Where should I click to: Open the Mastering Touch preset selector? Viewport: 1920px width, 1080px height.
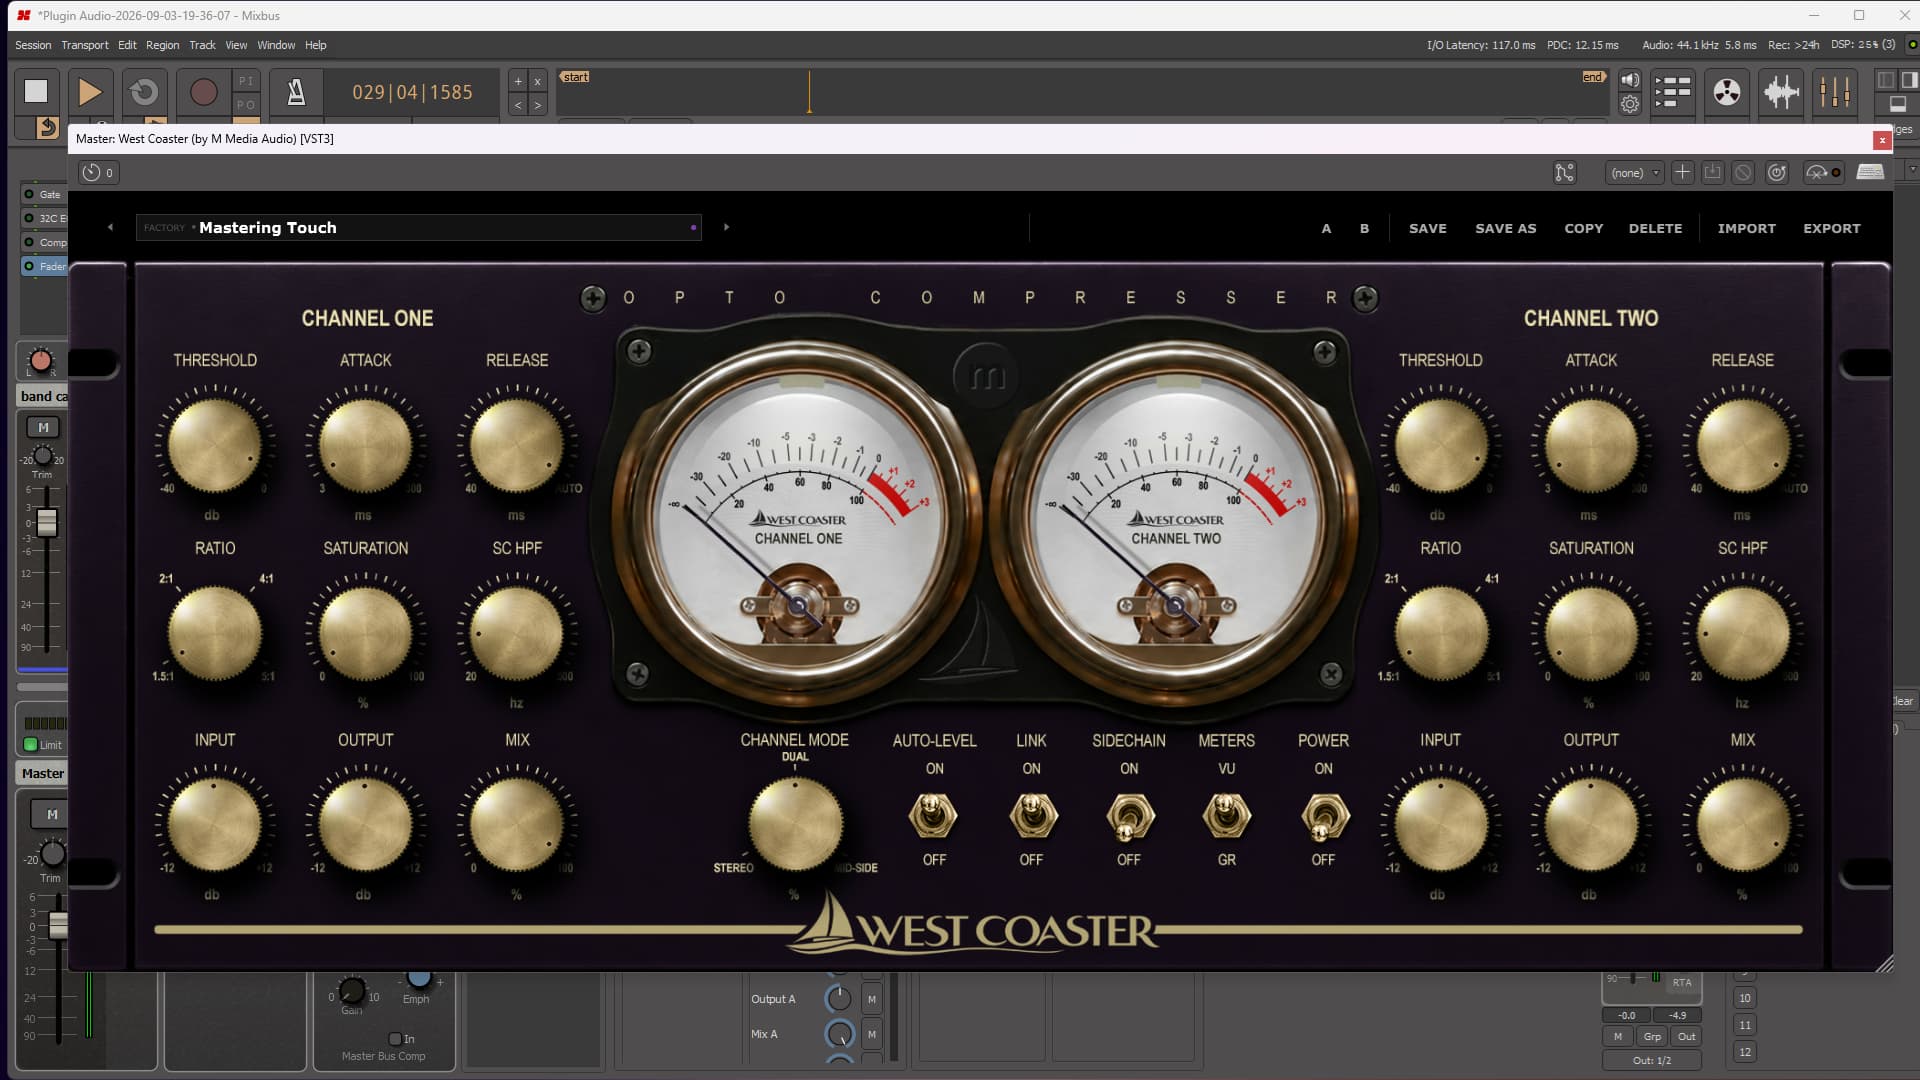coord(418,227)
